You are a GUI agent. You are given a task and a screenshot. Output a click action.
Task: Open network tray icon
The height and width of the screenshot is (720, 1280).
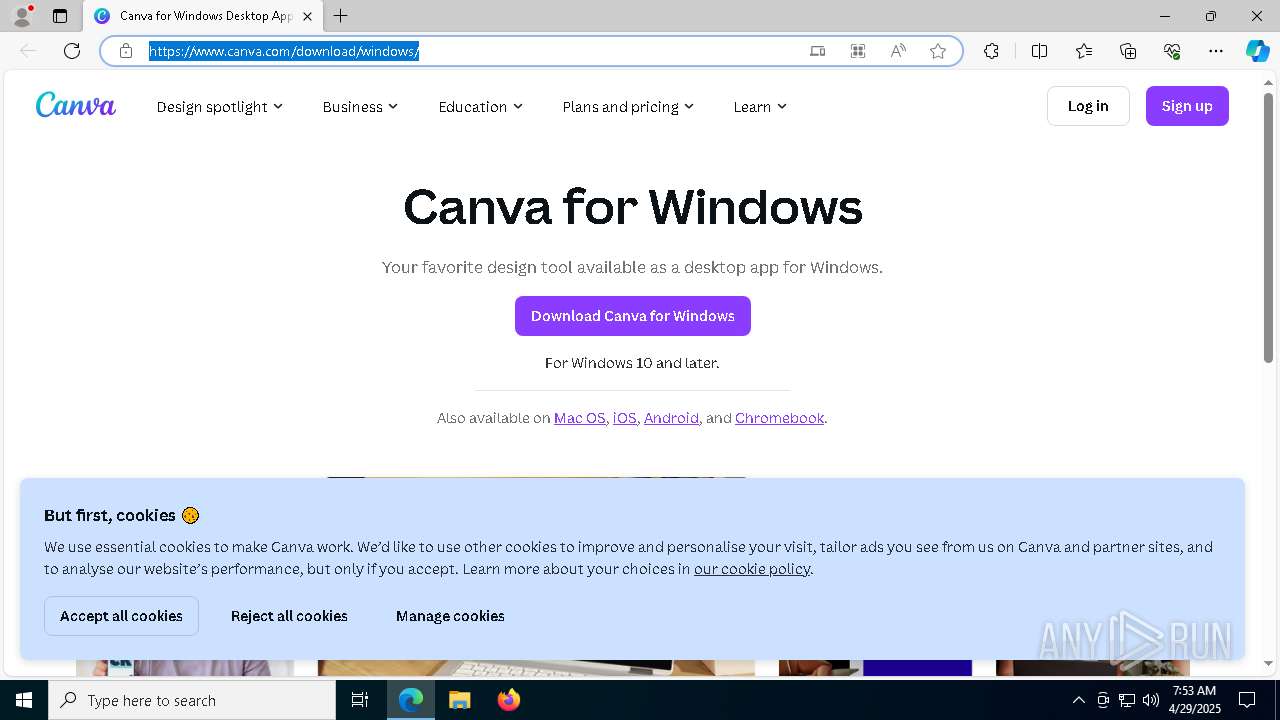(x=1127, y=700)
